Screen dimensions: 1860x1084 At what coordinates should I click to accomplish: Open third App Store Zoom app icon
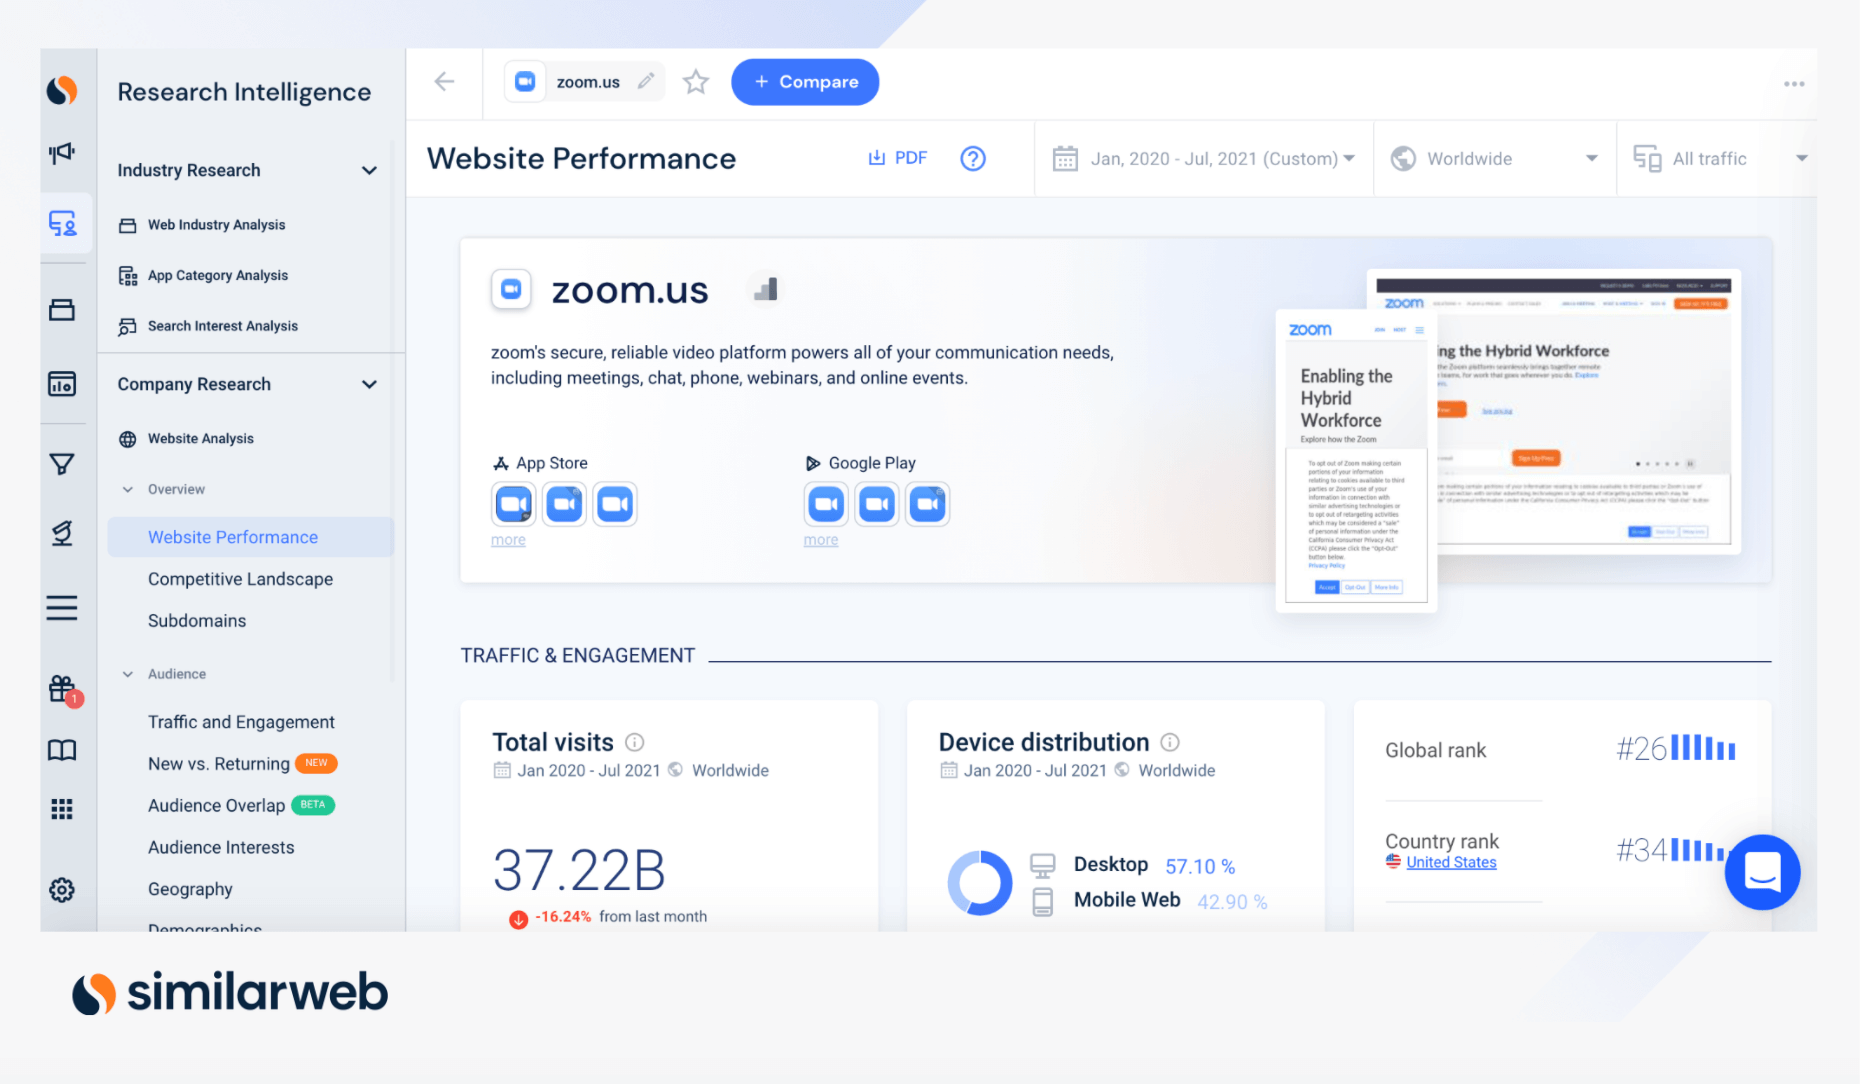click(x=615, y=504)
